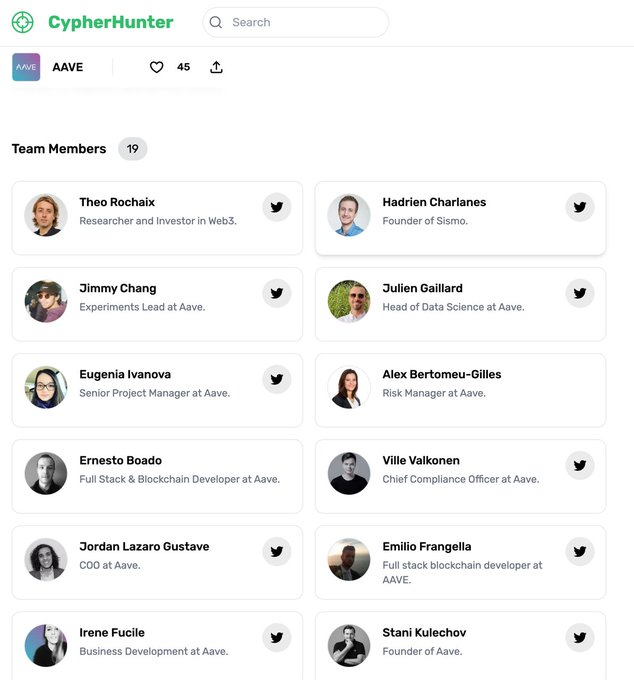Open Jordan Lazaro Gustave's Twitter icon

click(x=277, y=552)
